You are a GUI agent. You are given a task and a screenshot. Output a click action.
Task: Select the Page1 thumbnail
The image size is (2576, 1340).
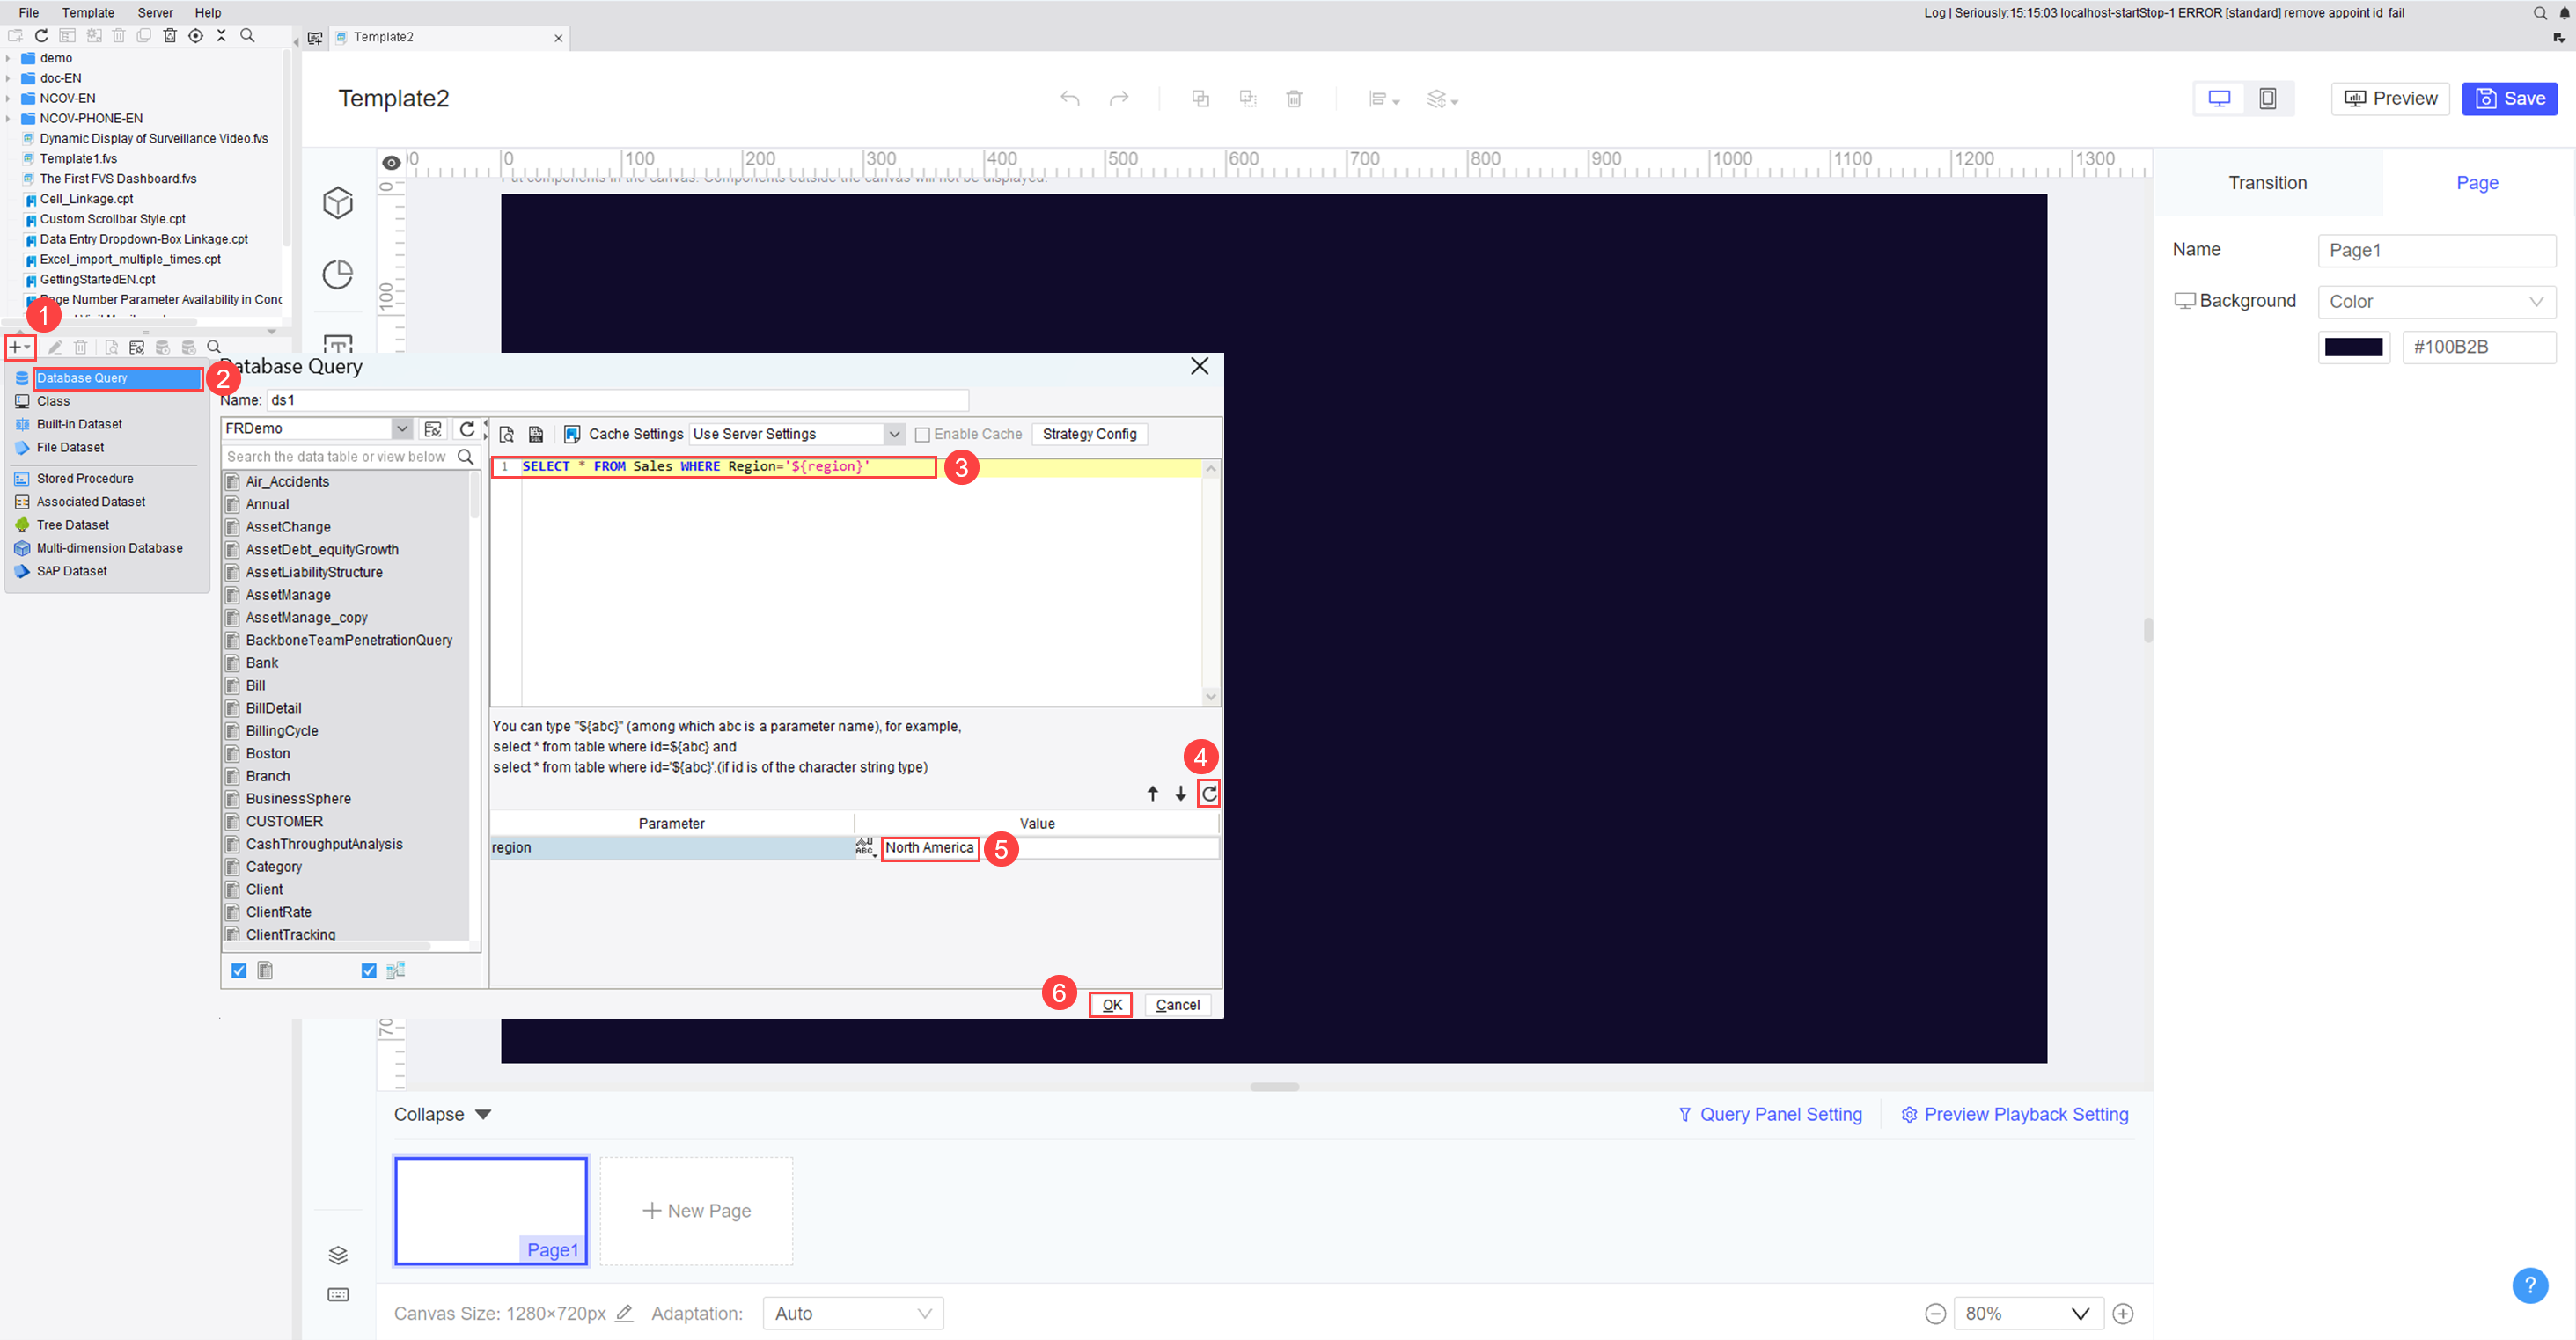(491, 1211)
